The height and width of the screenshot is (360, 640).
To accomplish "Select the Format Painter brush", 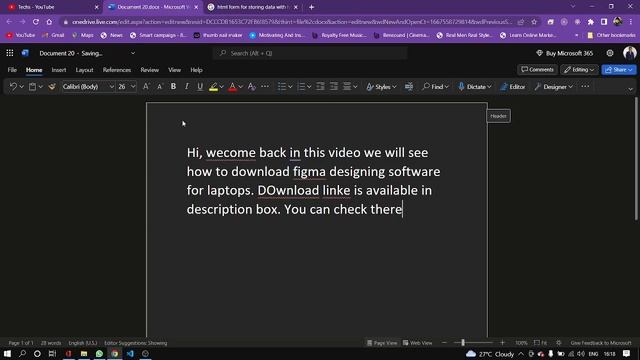I will point(52,87).
